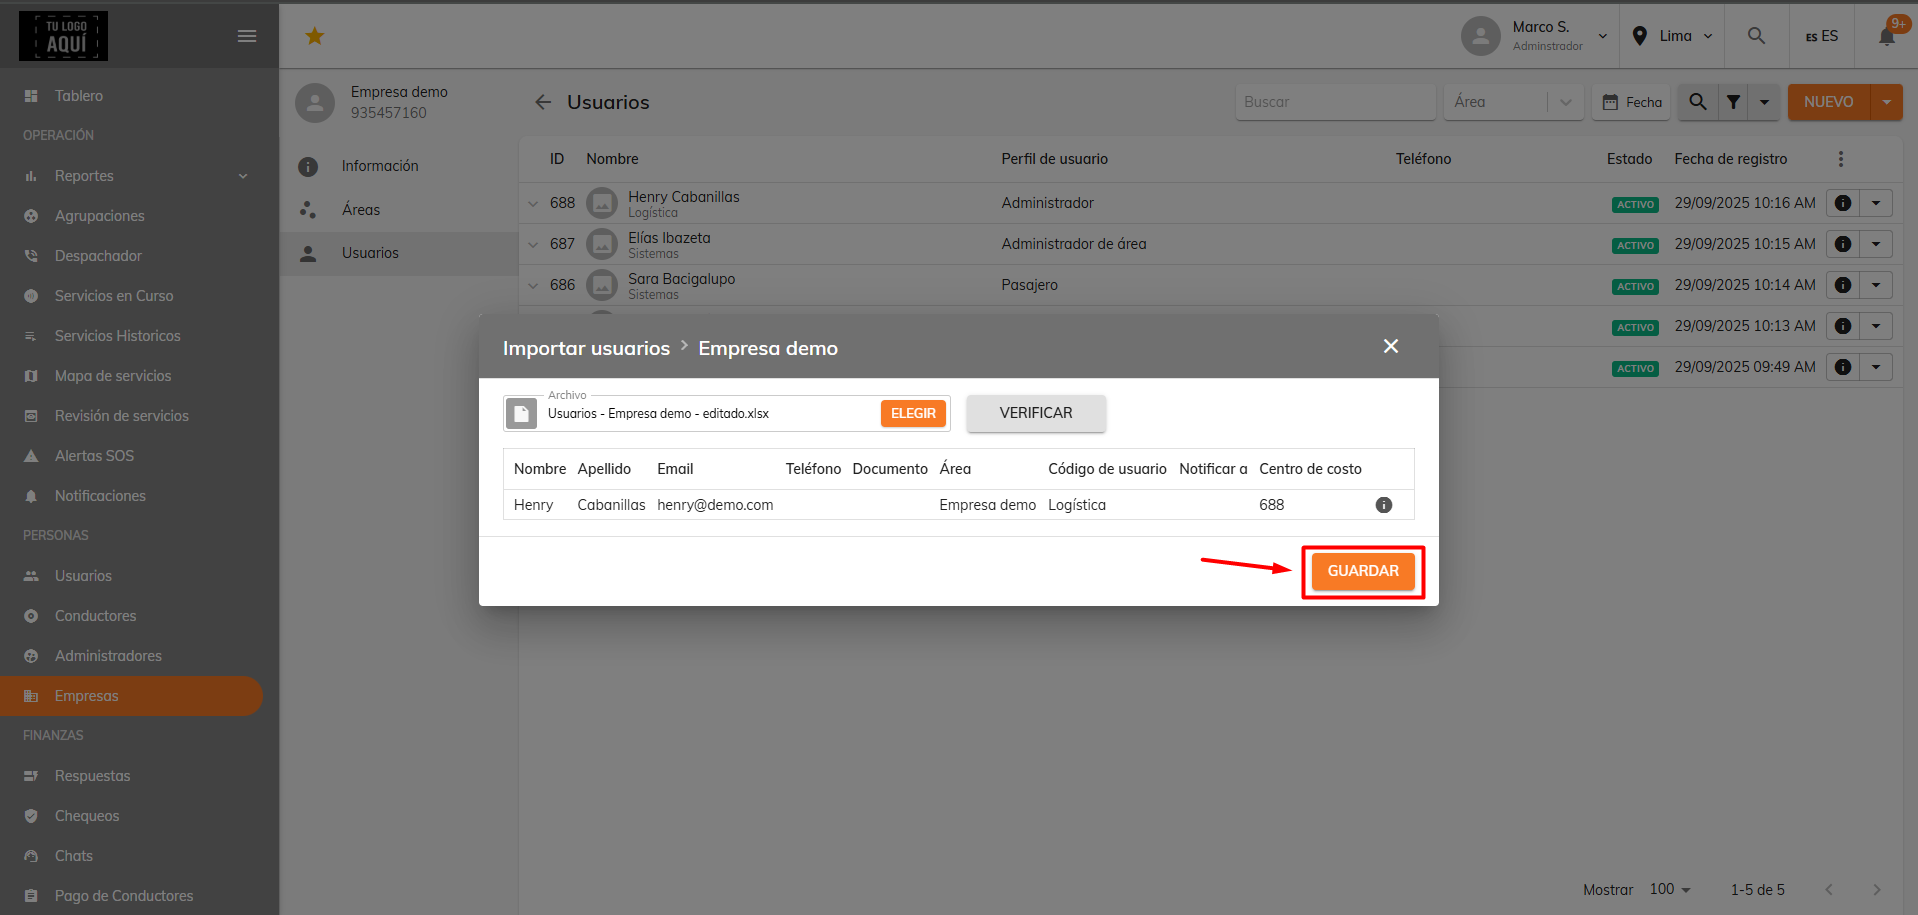This screenshot has height=915, width=1918.
Task: Open the Fecha date picker
Action: (1631, 102)
